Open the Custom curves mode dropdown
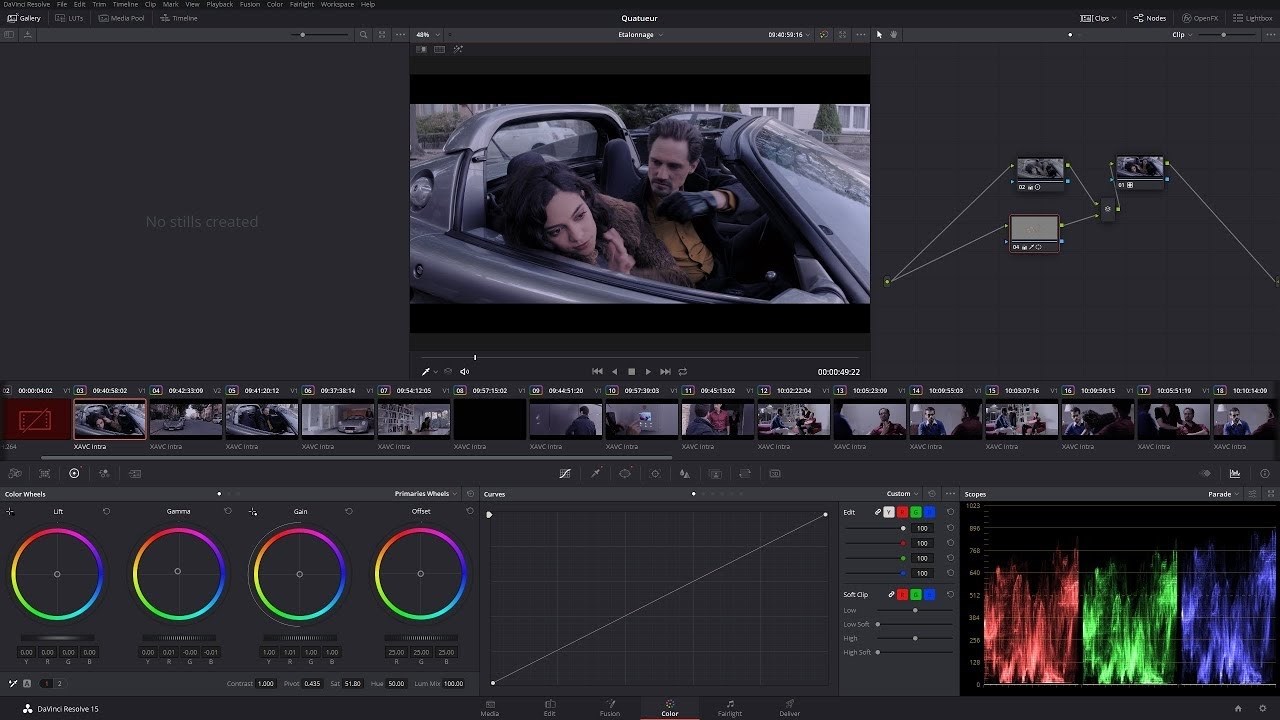The width and height of the screenshot is (1280, 720). [902, 494]
